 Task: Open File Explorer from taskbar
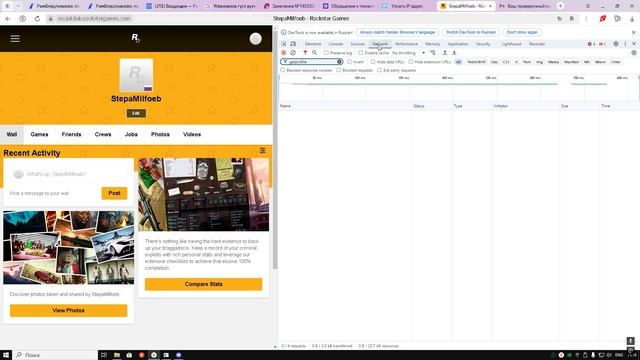point(117,355)
